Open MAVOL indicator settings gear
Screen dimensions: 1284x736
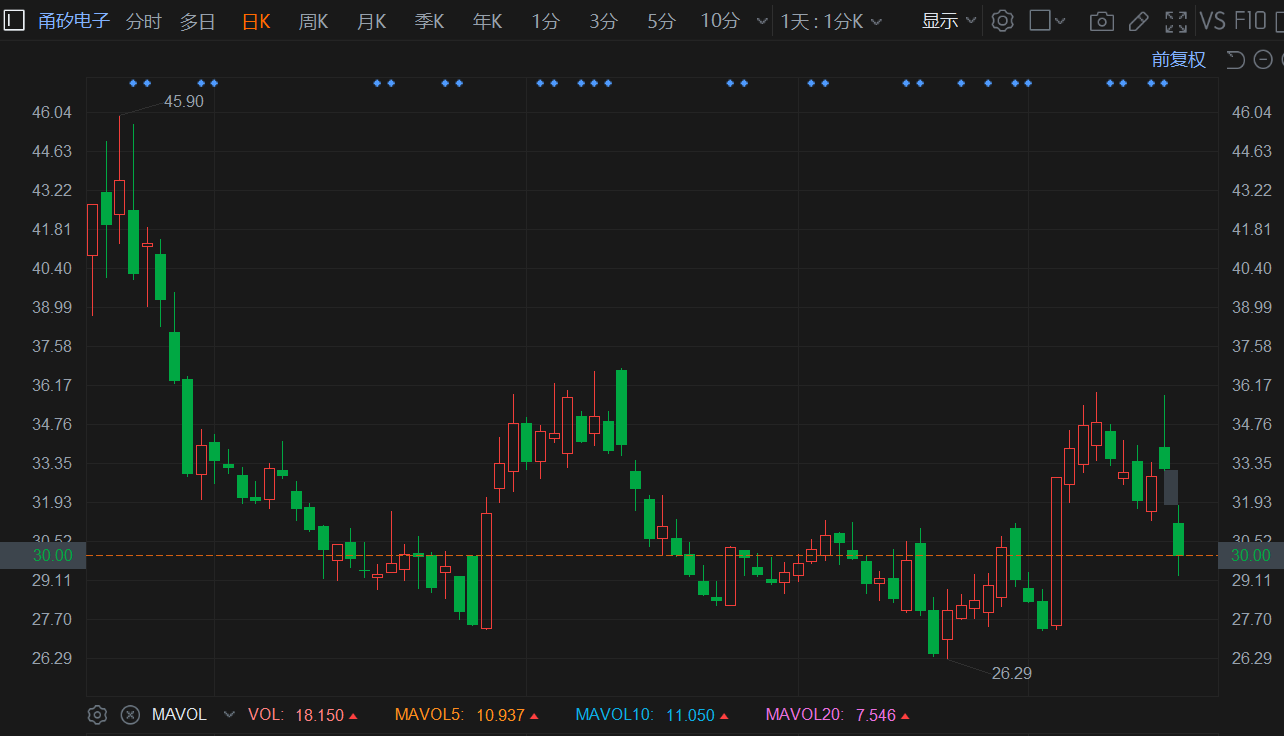point(97,715)
